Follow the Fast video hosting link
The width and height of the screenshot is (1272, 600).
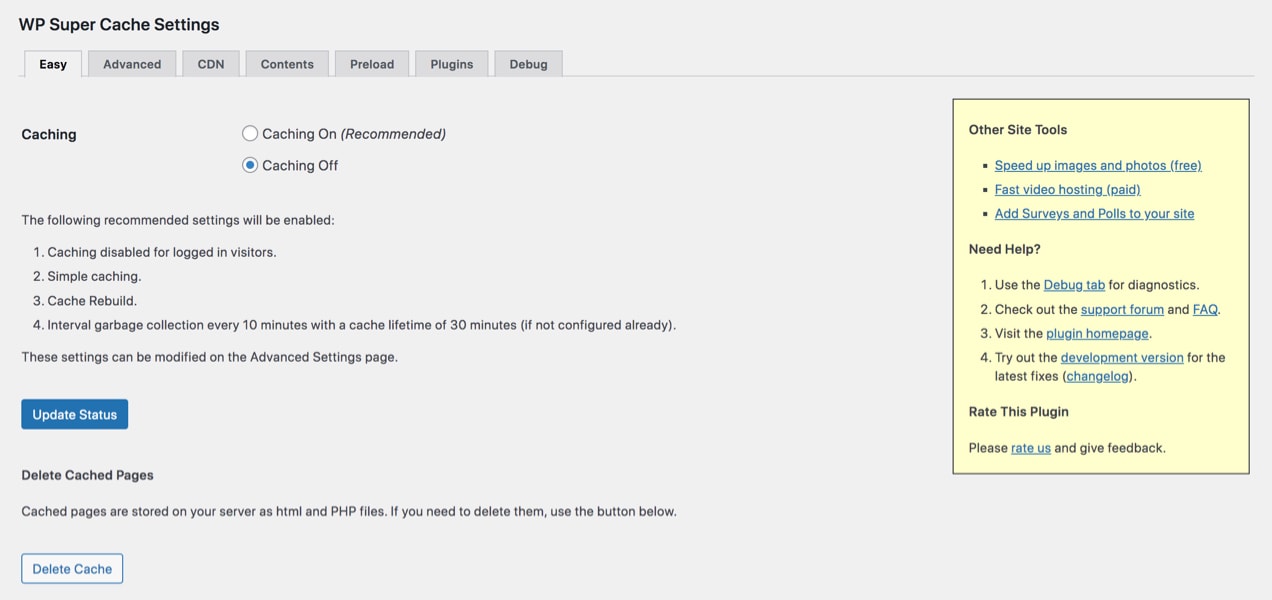tap(1067, 189)
